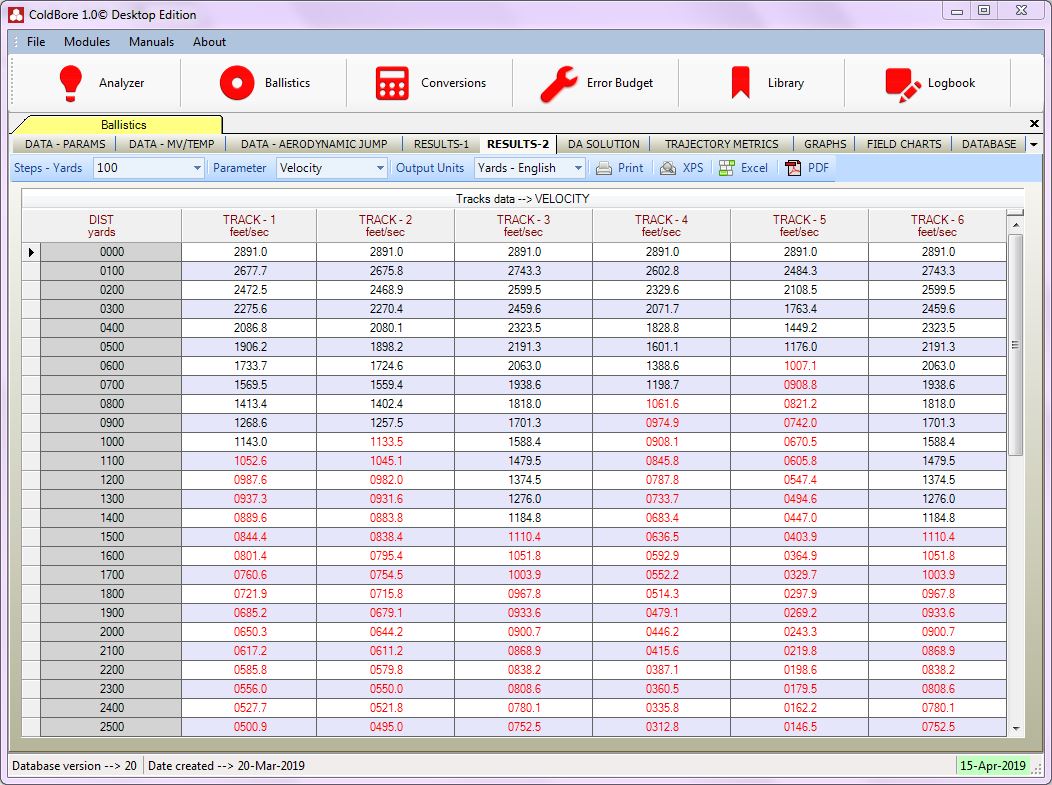Select the 2500 yards distance row header

[111, 727]
